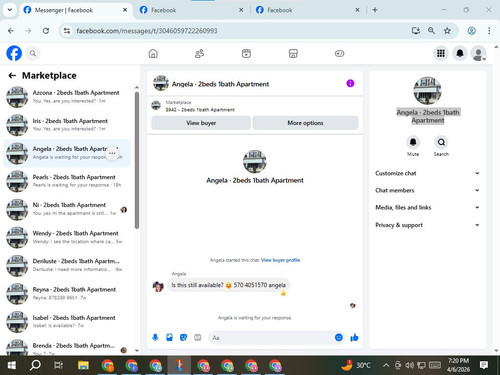Open the Gaming controller icon
This screenshot has width=500, height=375.
(339, 53)
